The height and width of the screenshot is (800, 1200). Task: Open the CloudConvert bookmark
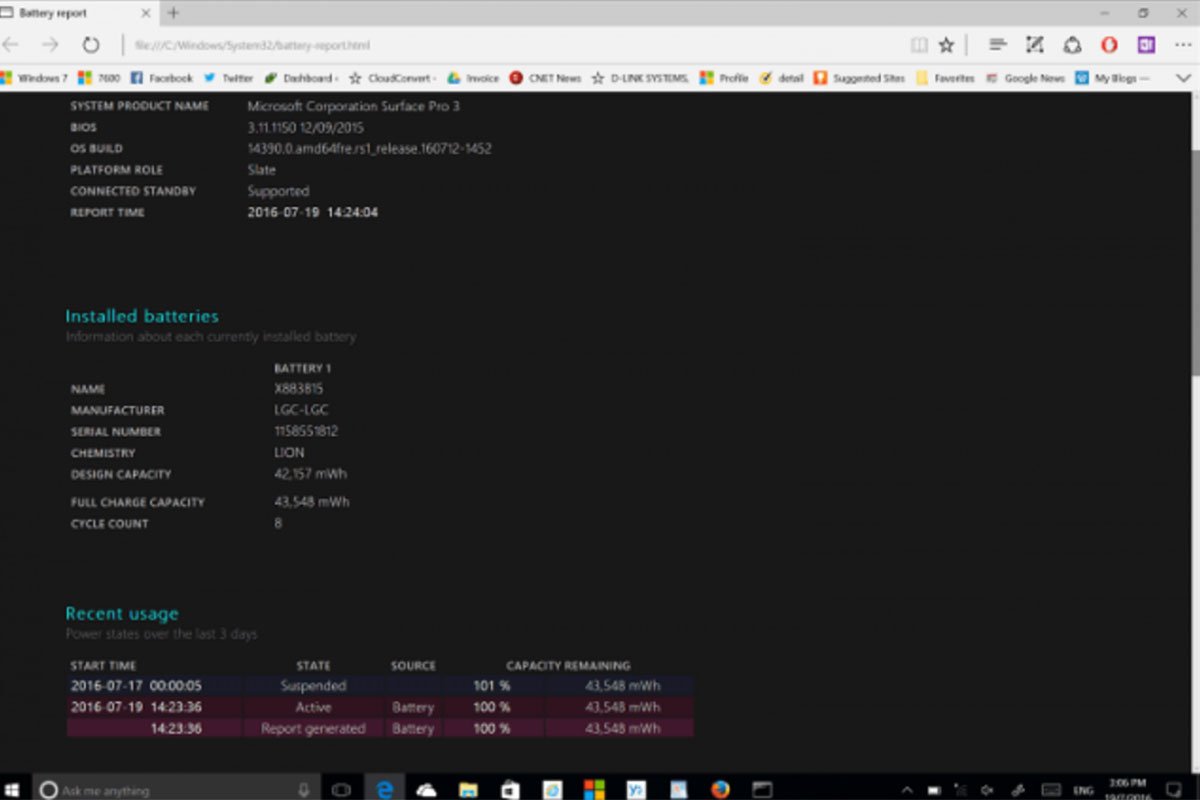tap(393, 78)
